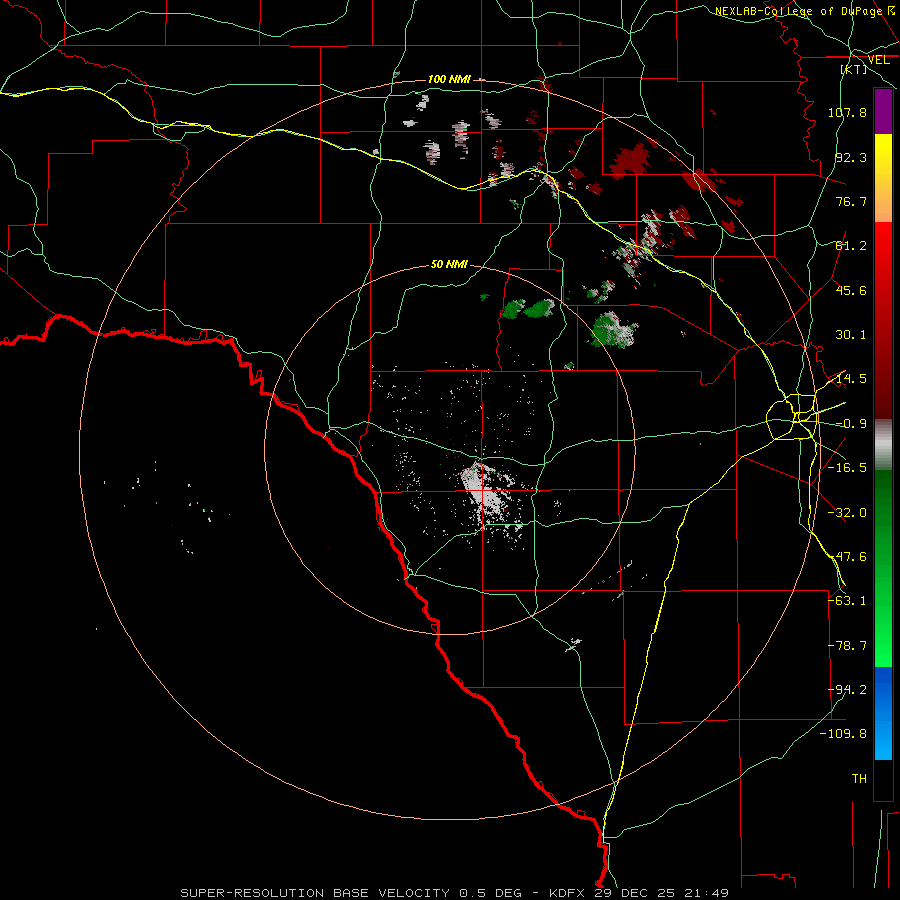Click the 50 NMI range ring label

[449, 265]
